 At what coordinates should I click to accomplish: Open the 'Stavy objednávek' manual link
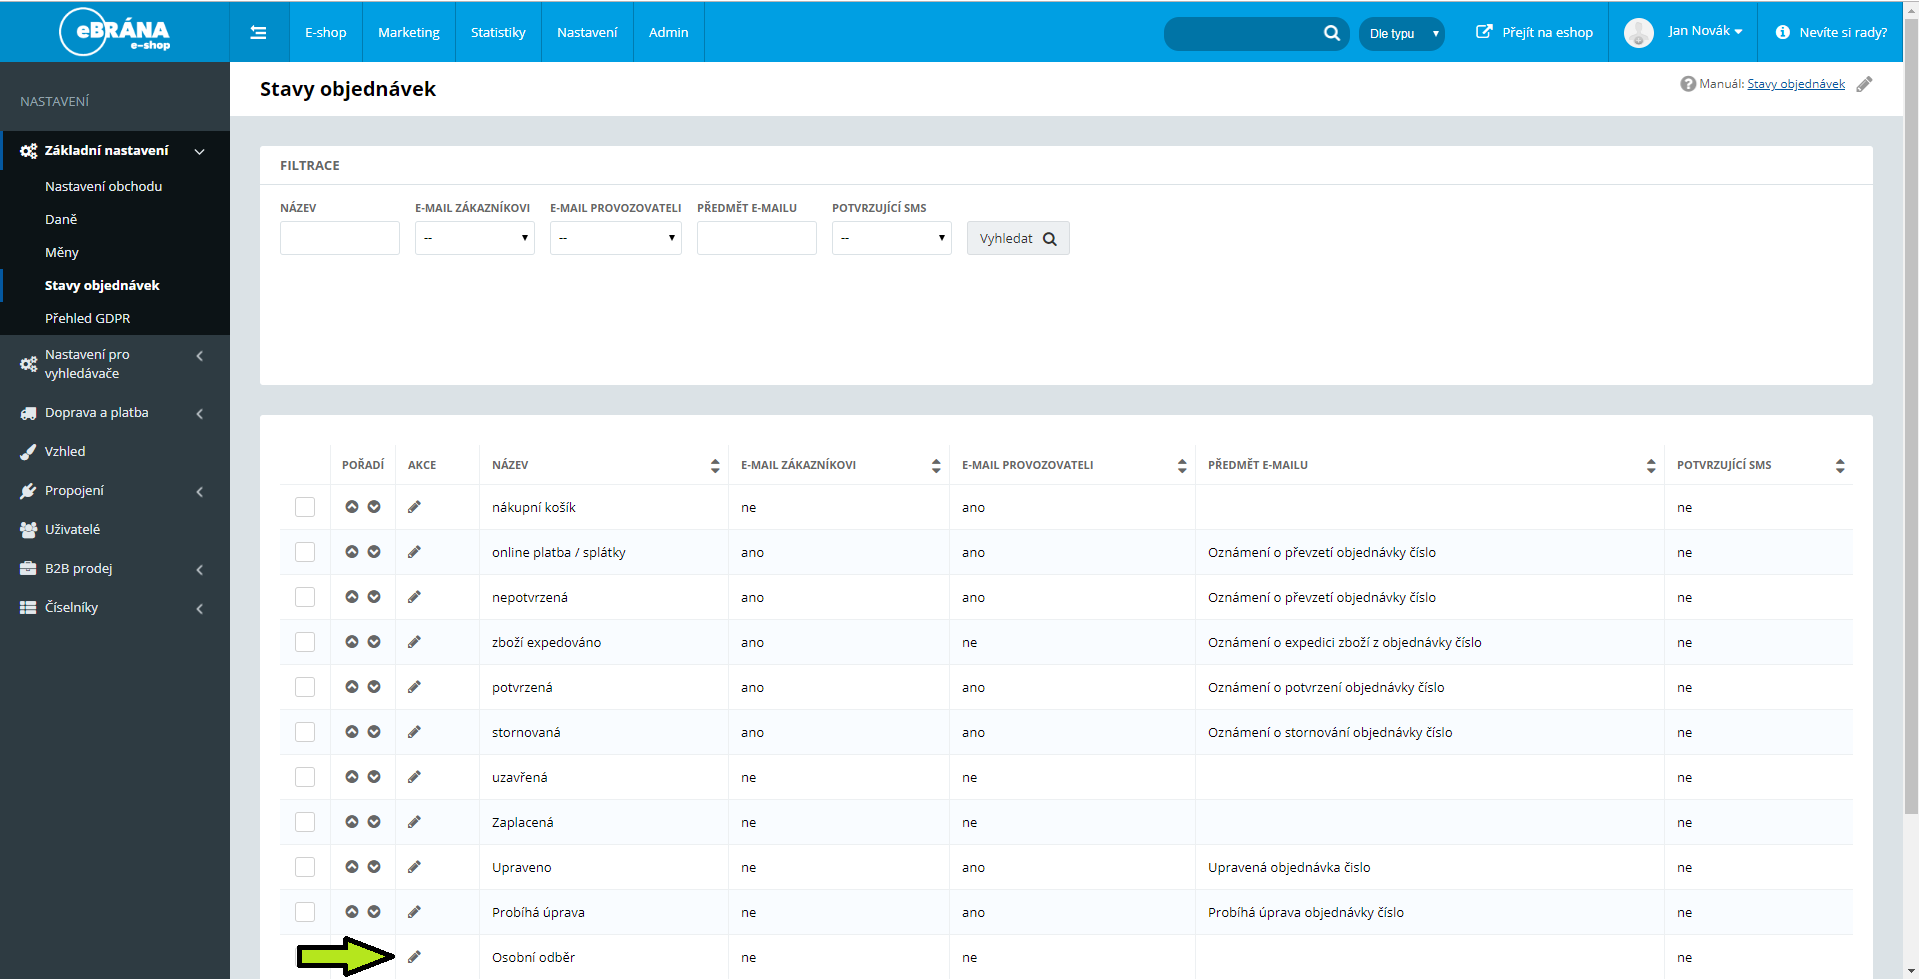click(1796, 84)
